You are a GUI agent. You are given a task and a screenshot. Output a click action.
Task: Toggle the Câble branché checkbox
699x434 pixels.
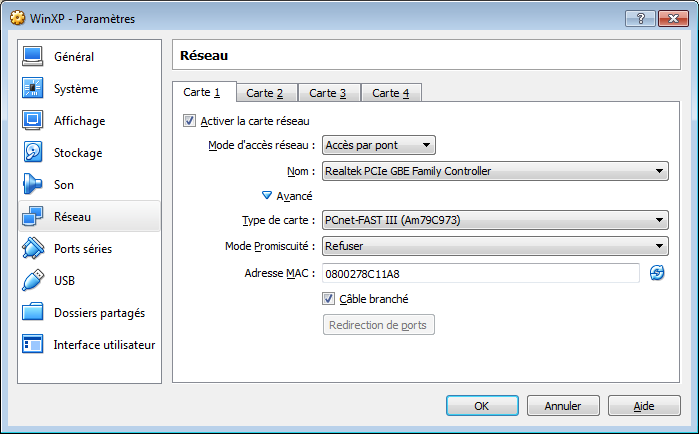pyautogui.click(x=329, y=299)
